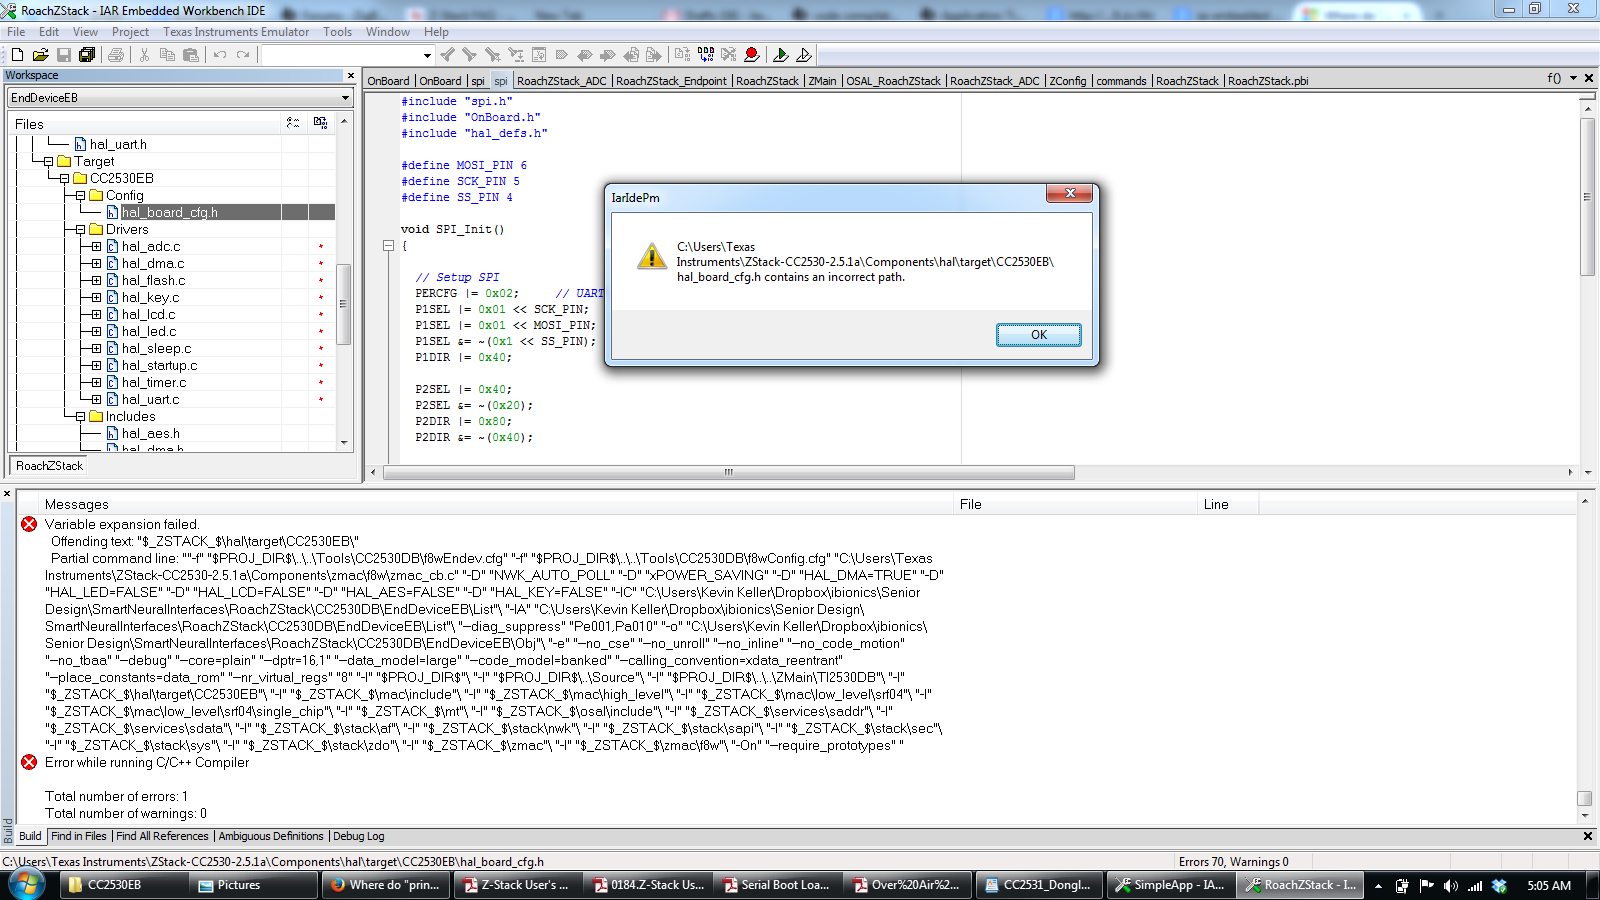The width and height of the screenshot is (1600, 900).
Task: Collapse the Includes folder node
Action: [80, 416]
